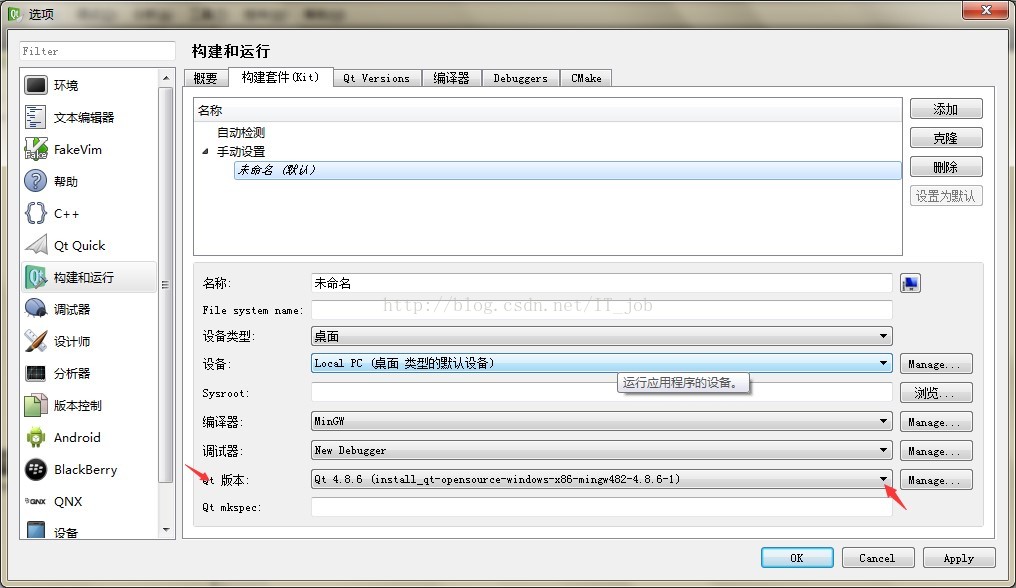This screenshot has width=1016, height=588.
Task: Click the Cancel button
Action: pyautogui.click(x=878, y=558)
